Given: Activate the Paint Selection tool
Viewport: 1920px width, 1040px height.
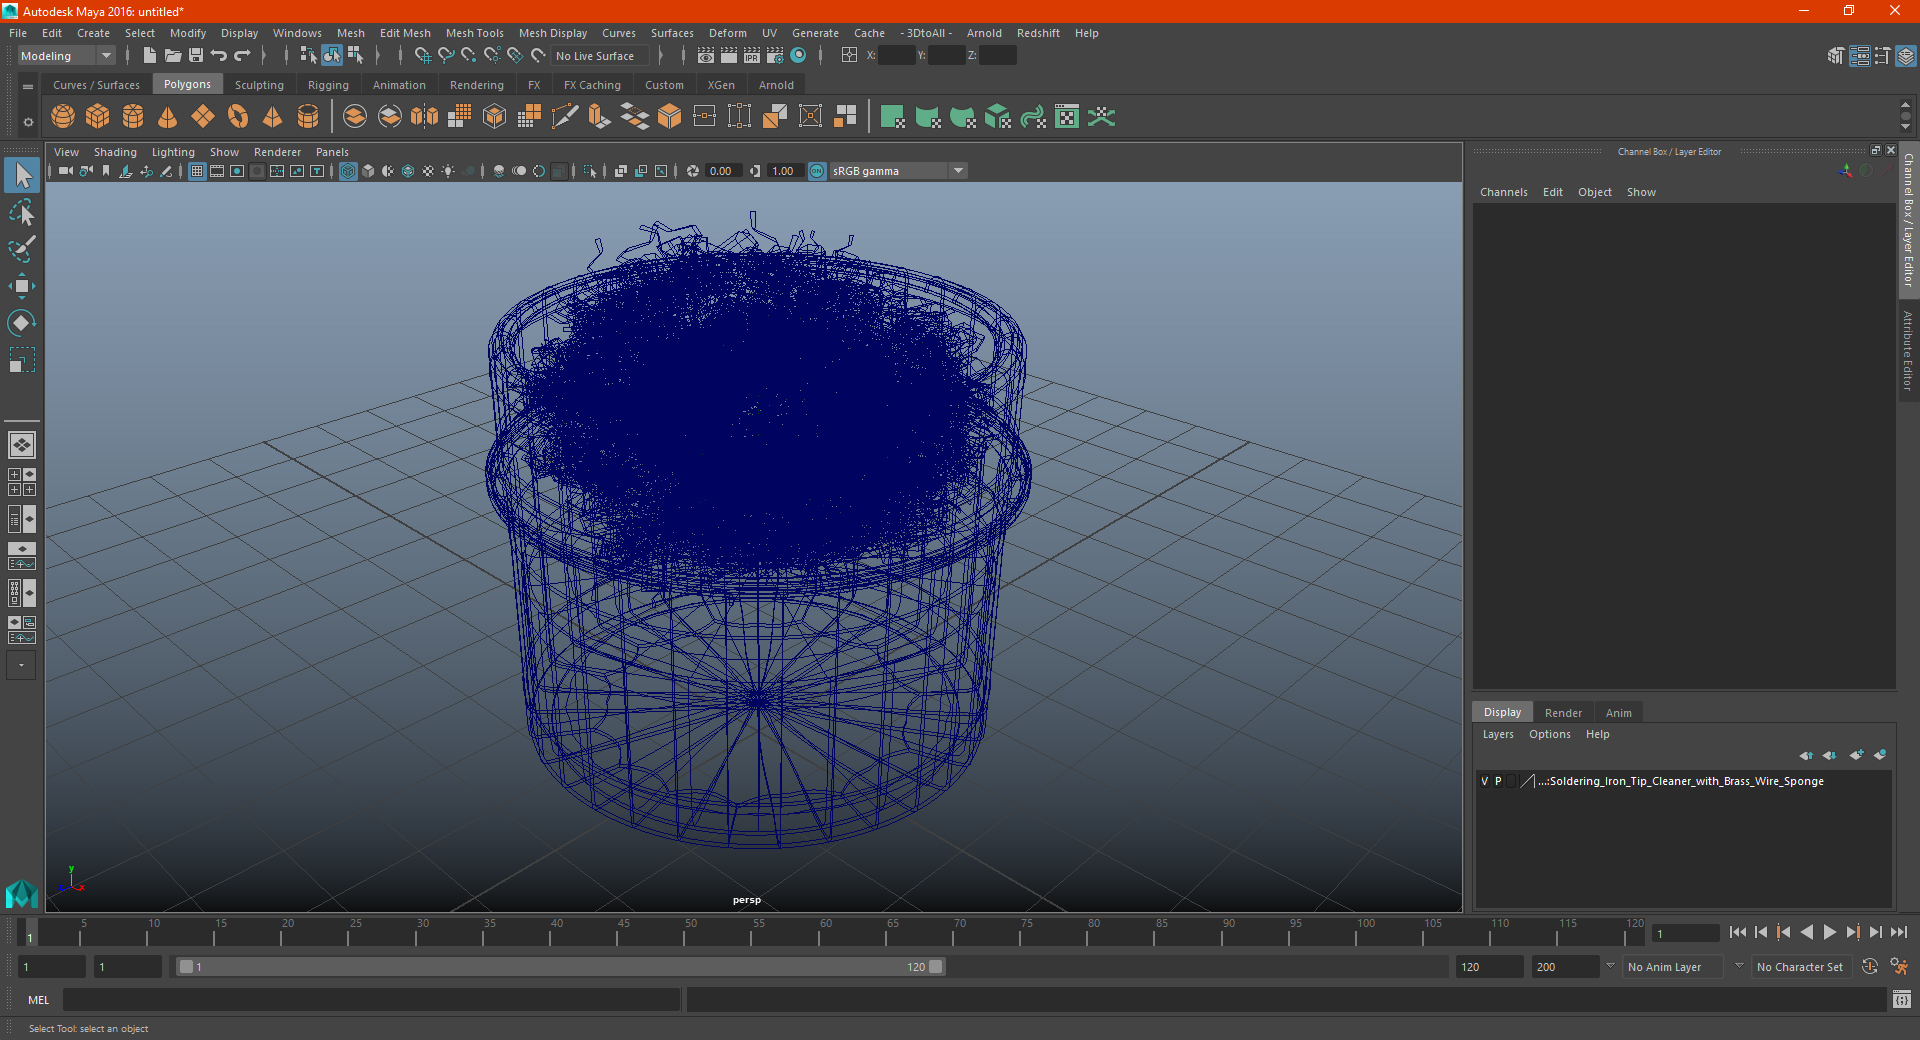Looking at the screenshot, I should (x=22, y=249).
